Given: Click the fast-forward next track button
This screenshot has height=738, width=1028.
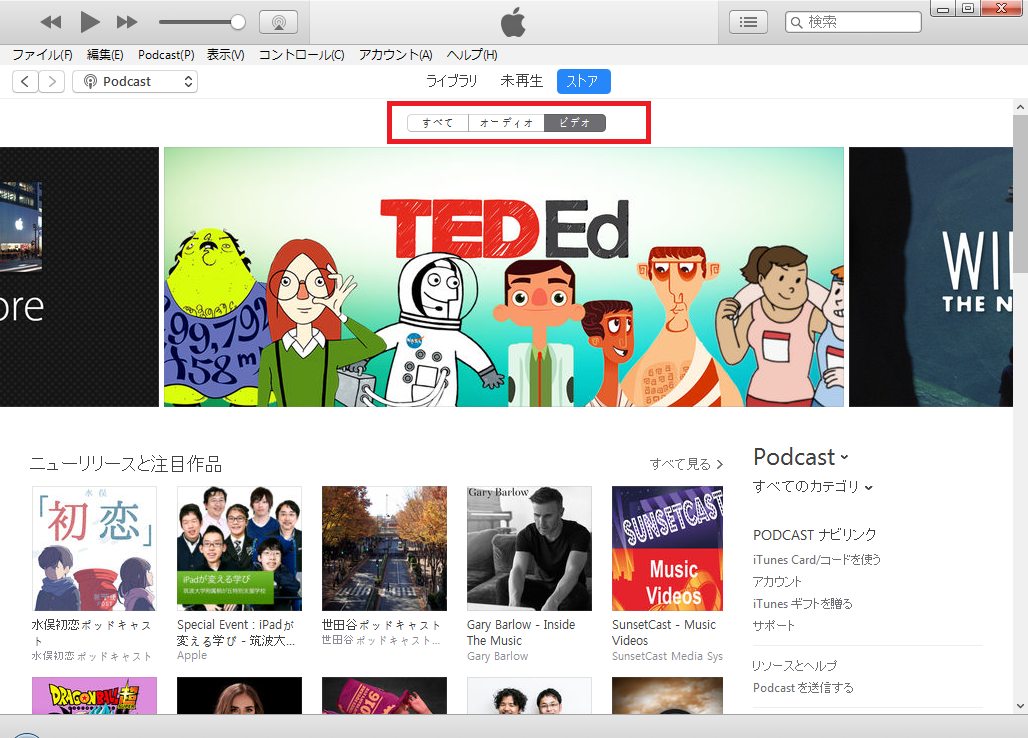Looking at the screenshot, I should pos(127,22).
